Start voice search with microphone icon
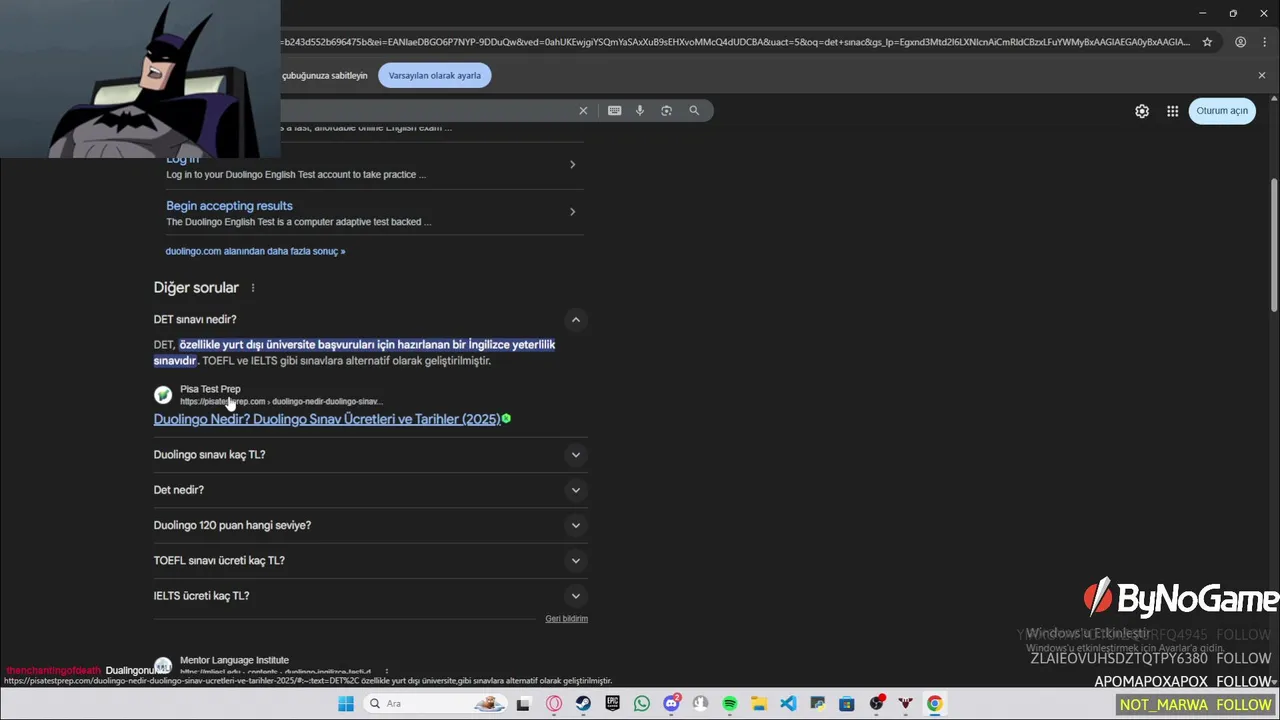 pos(640,111)
